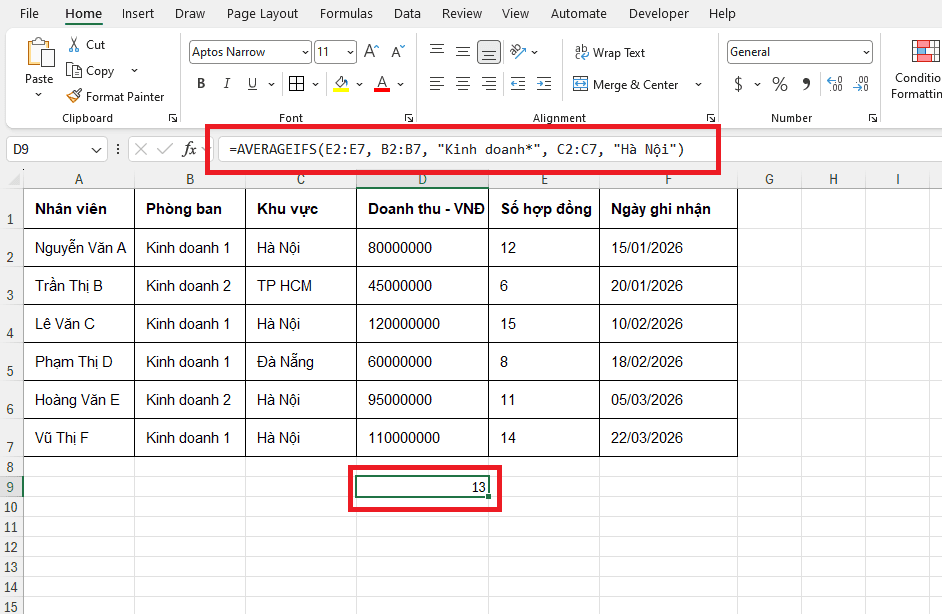Screen dimensions: 942x614
Task: Apply the yellow Fill Color swatch
Action: 341,84
